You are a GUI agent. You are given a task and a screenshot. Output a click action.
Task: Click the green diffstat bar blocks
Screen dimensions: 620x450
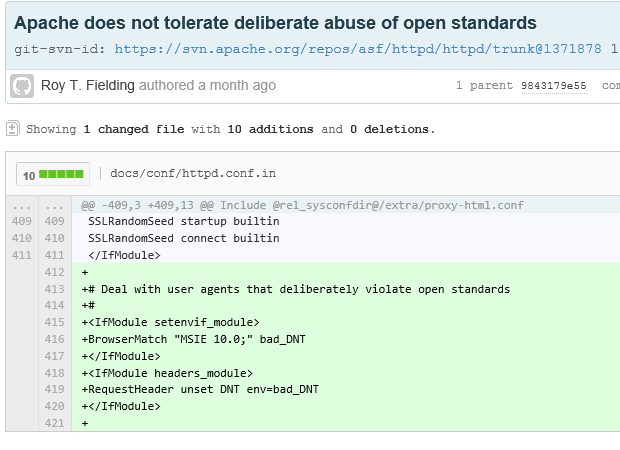[61, 174]
